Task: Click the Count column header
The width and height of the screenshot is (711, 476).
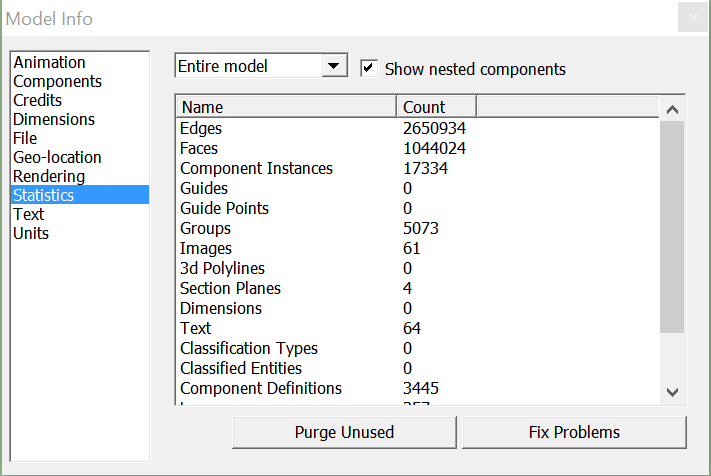Action: 436,107
